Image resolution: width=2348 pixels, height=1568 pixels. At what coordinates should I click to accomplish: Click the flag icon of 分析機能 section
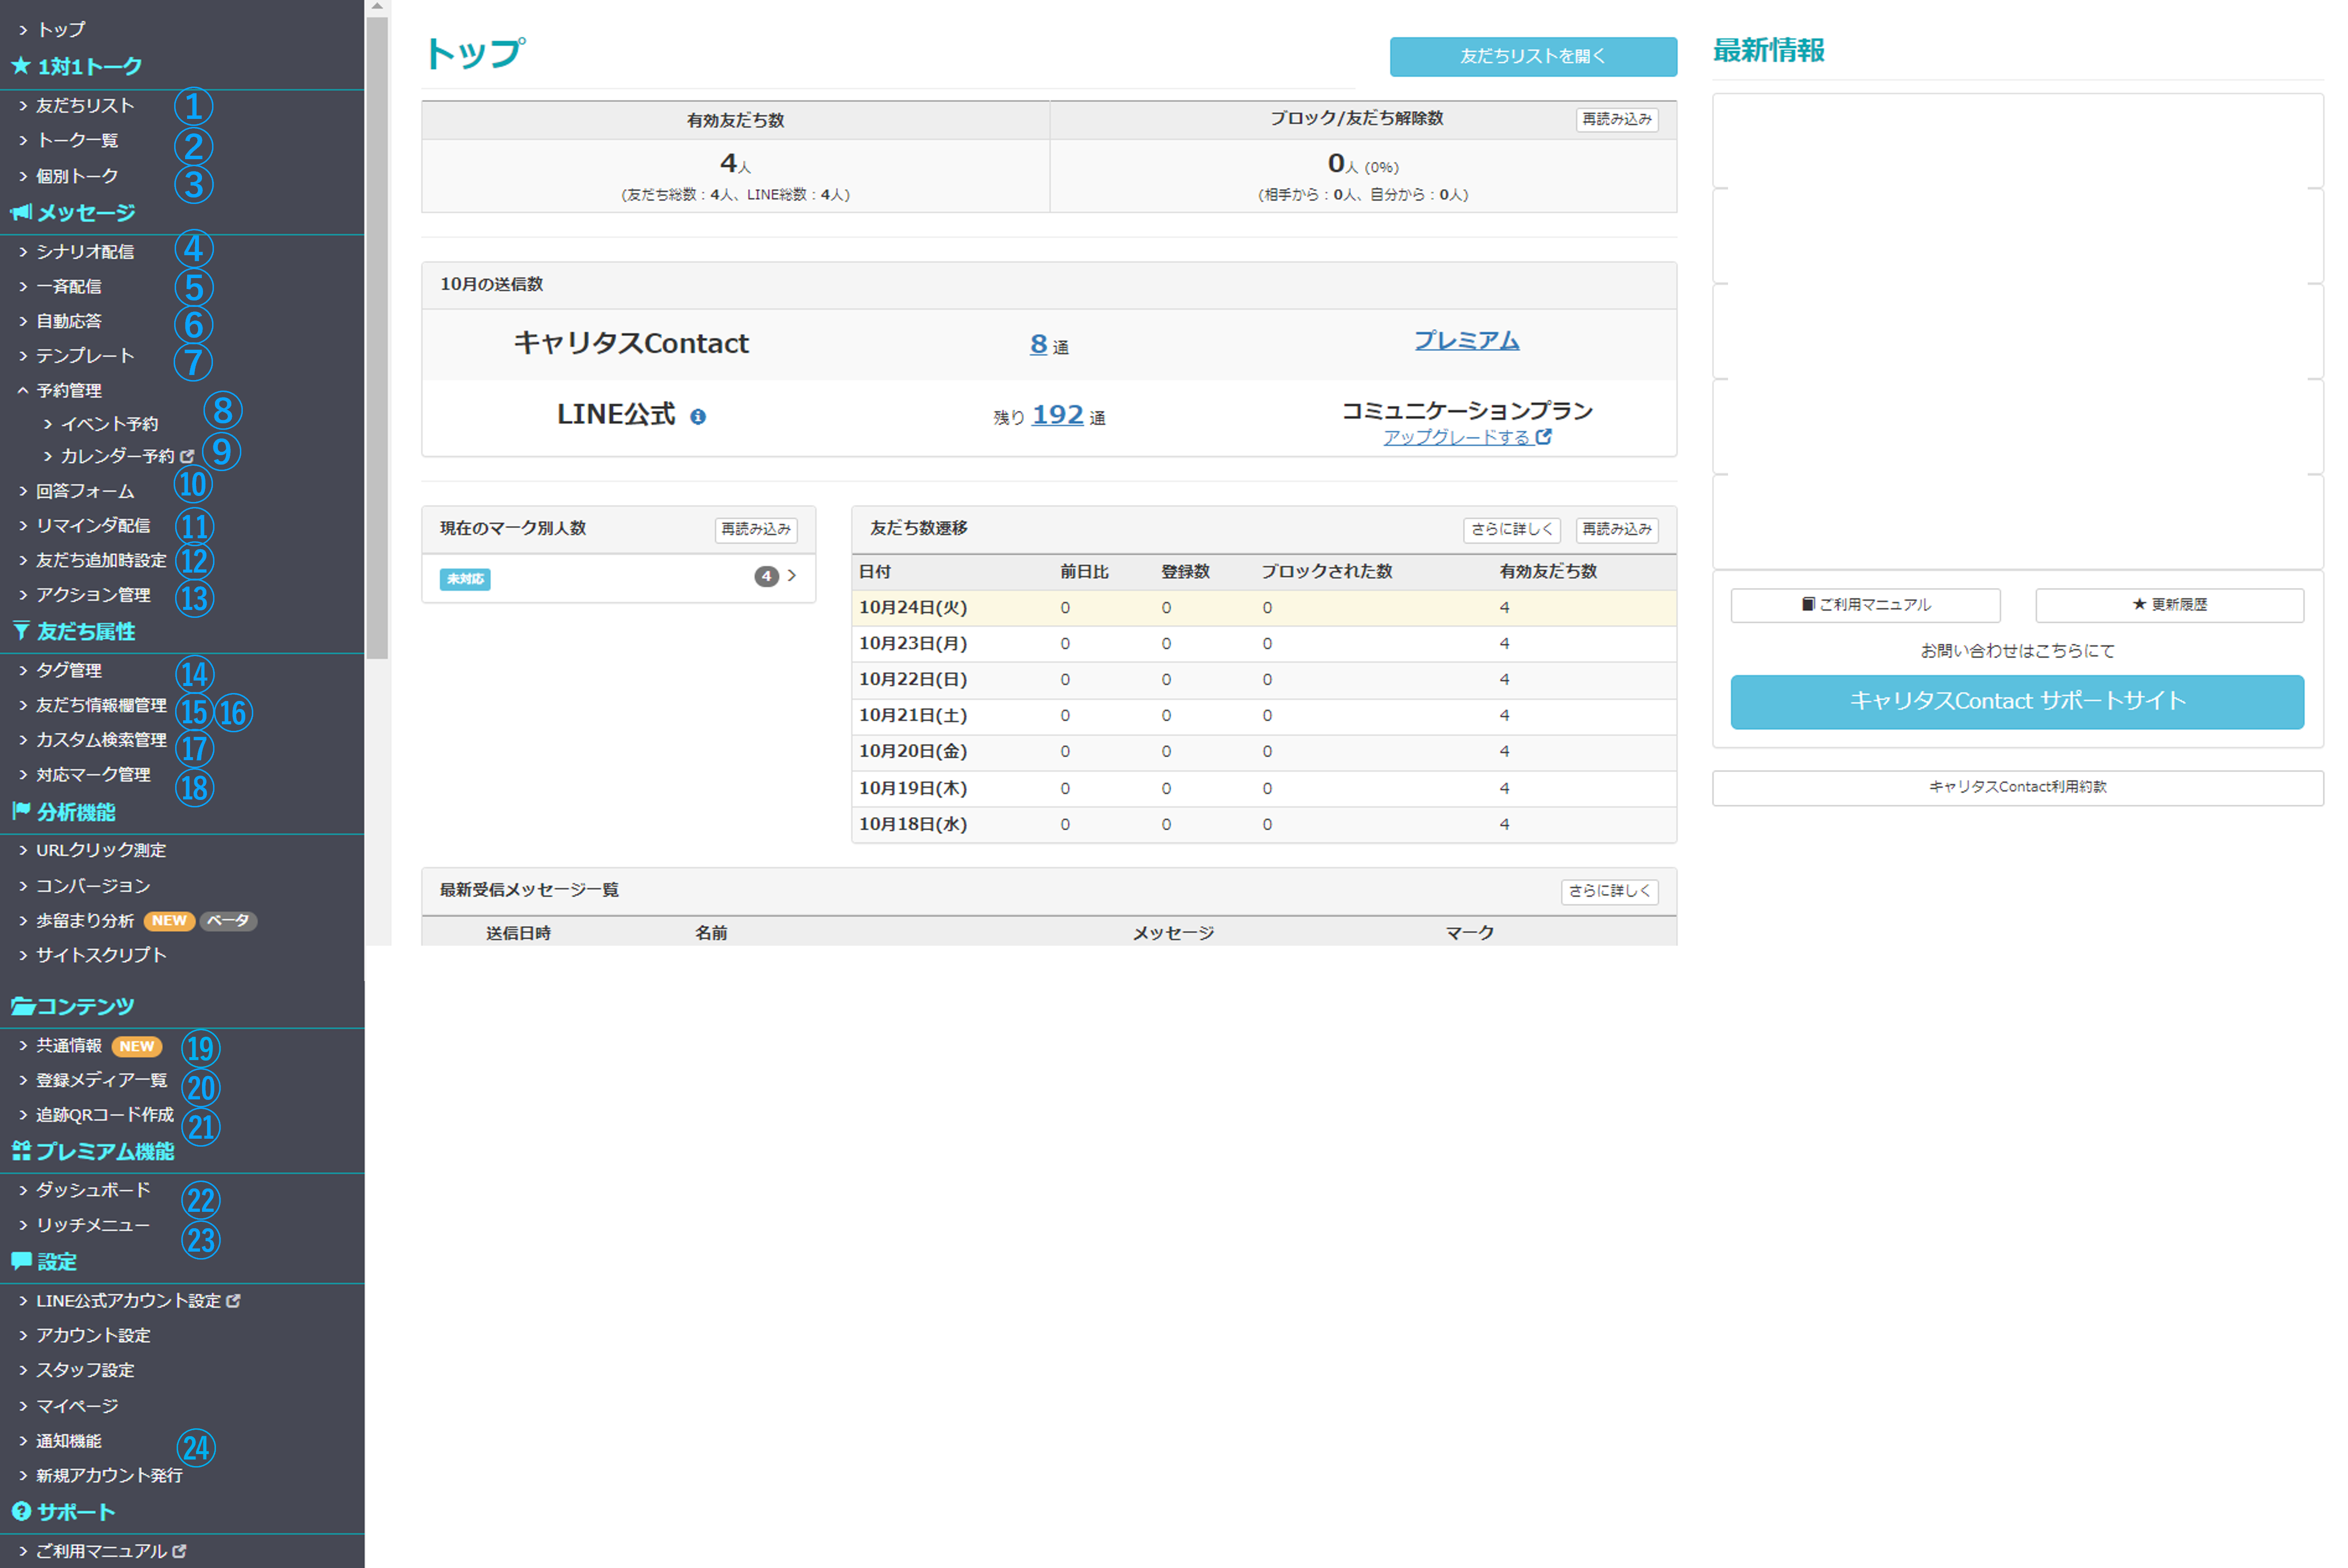point(21,811)
